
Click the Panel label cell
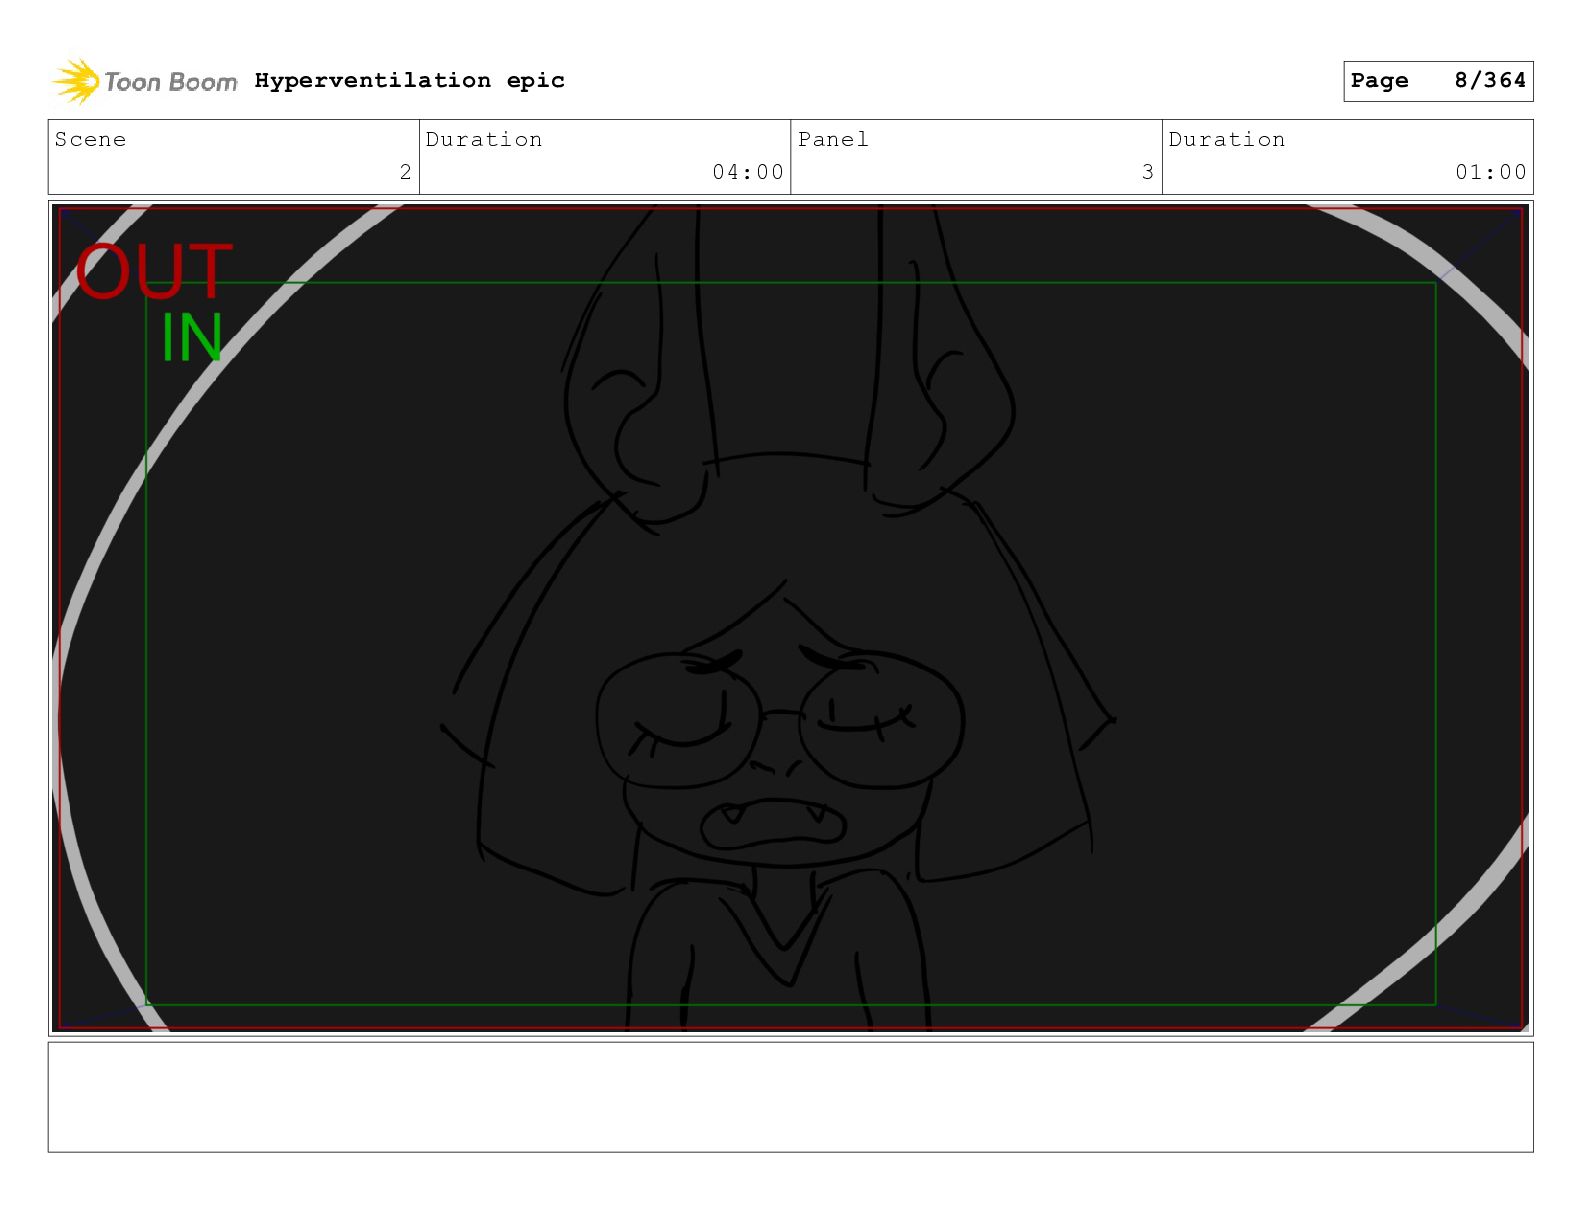[976, 157]
